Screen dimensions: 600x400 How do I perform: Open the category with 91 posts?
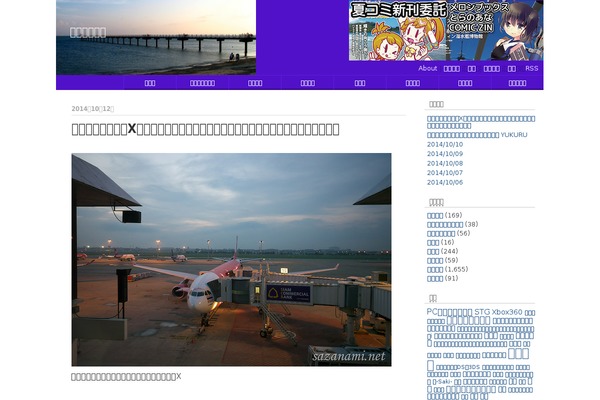point(435,279)
